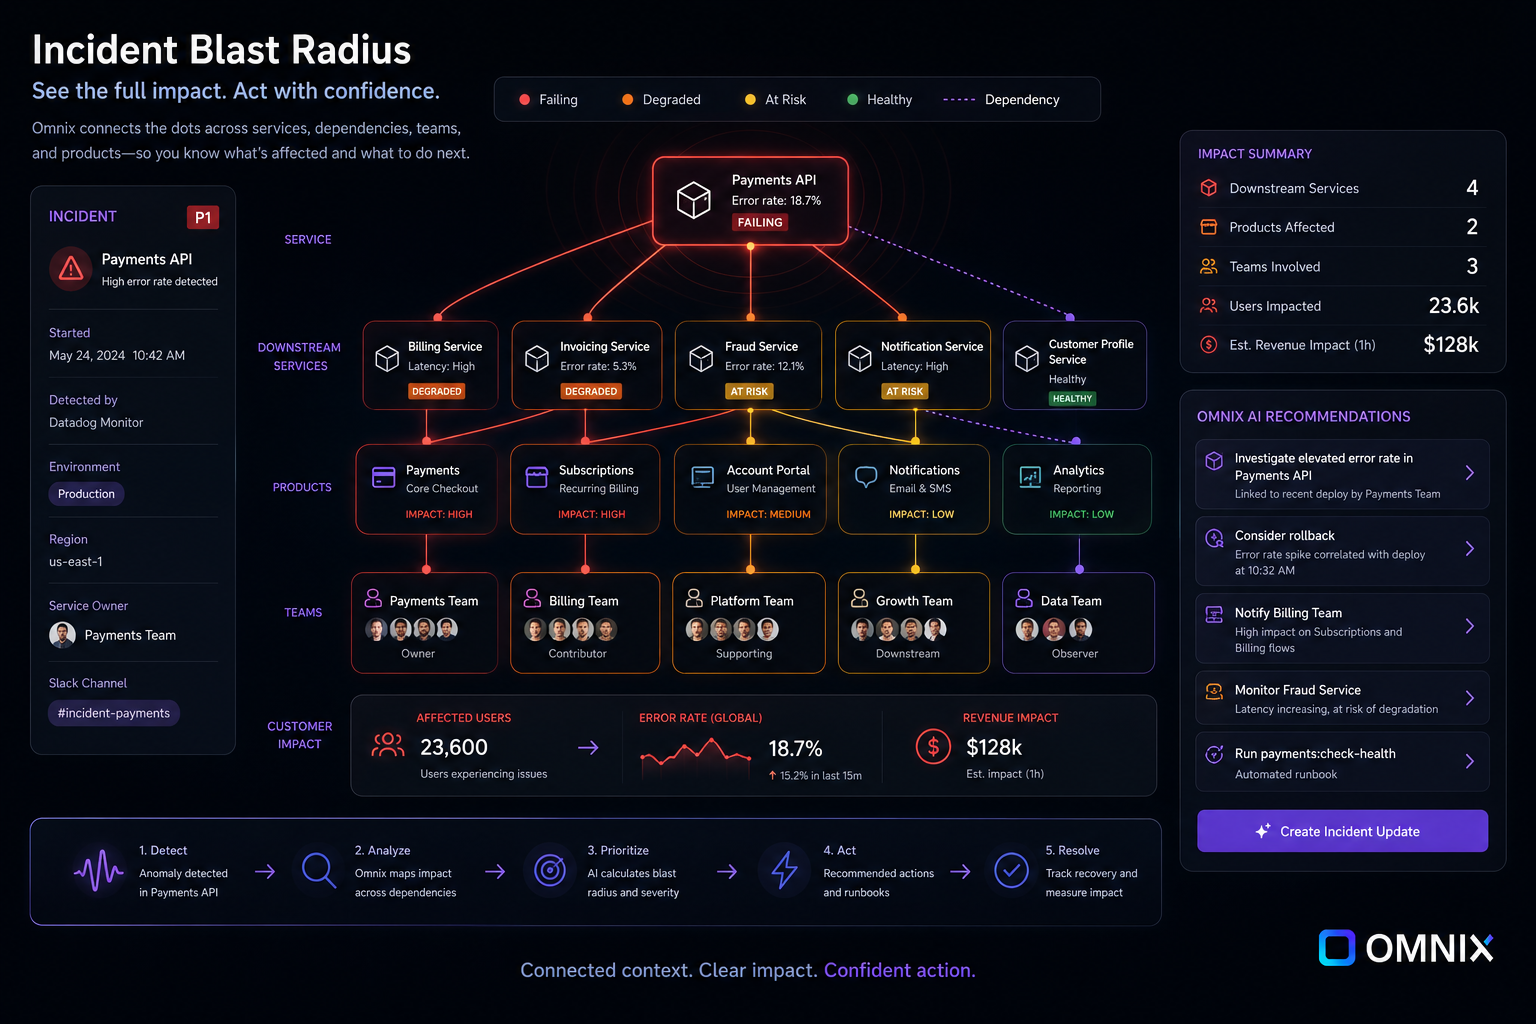Click the Analyze magnifier icon

click(x=318, y=870)
